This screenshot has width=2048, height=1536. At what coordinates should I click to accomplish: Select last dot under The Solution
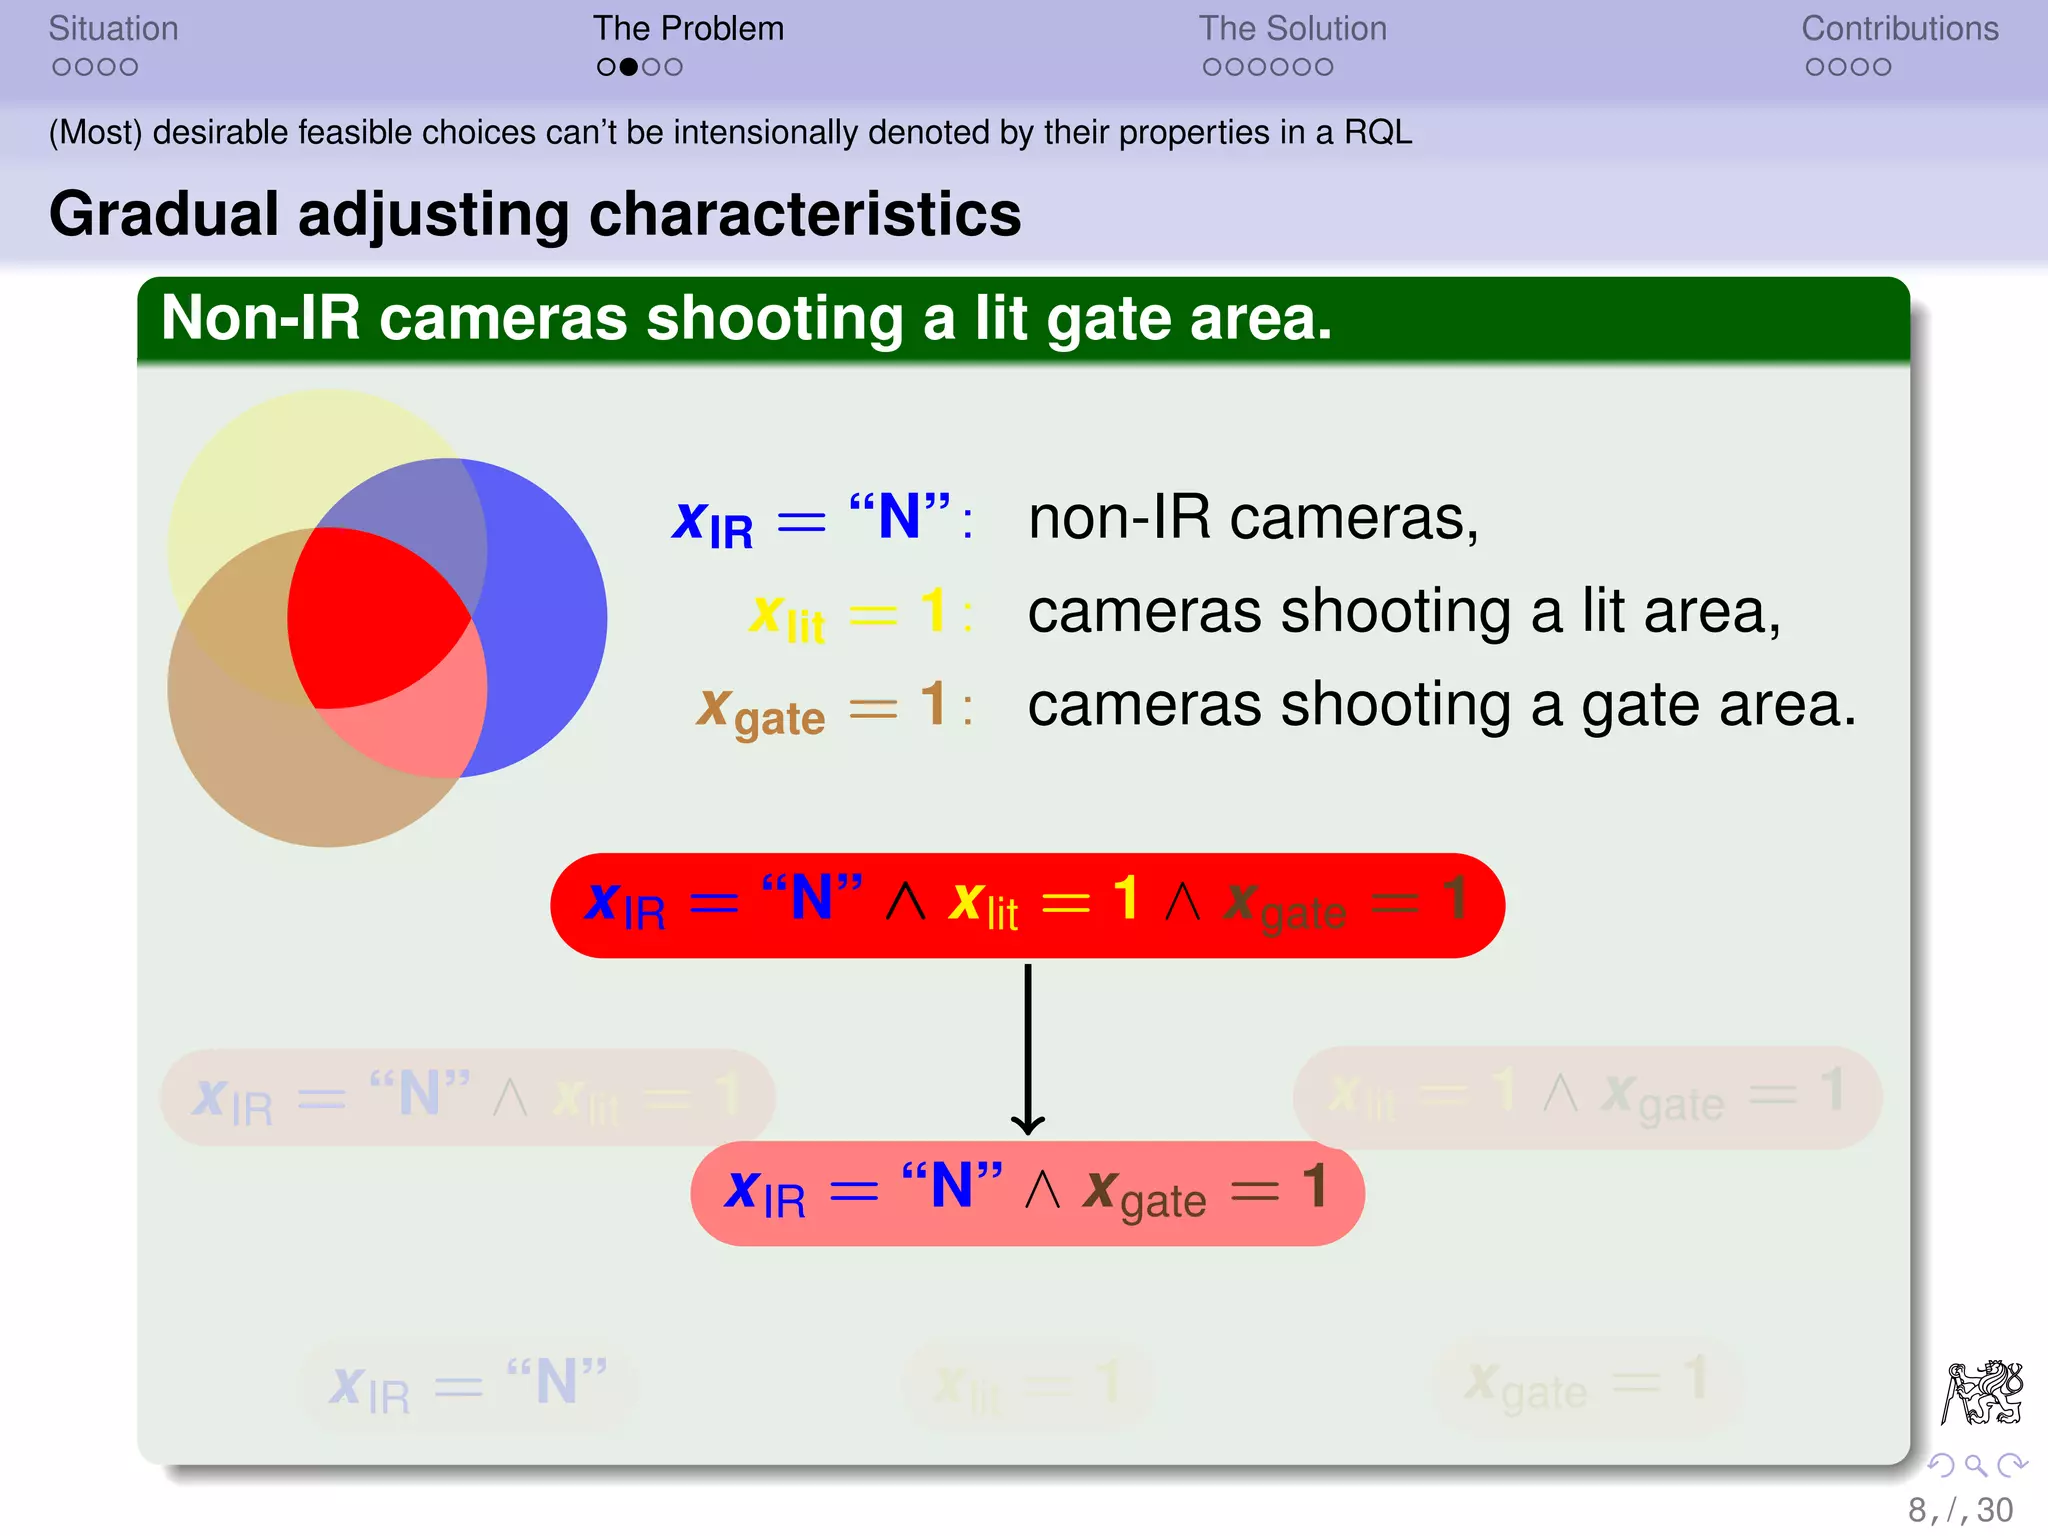pos(1324,67)
